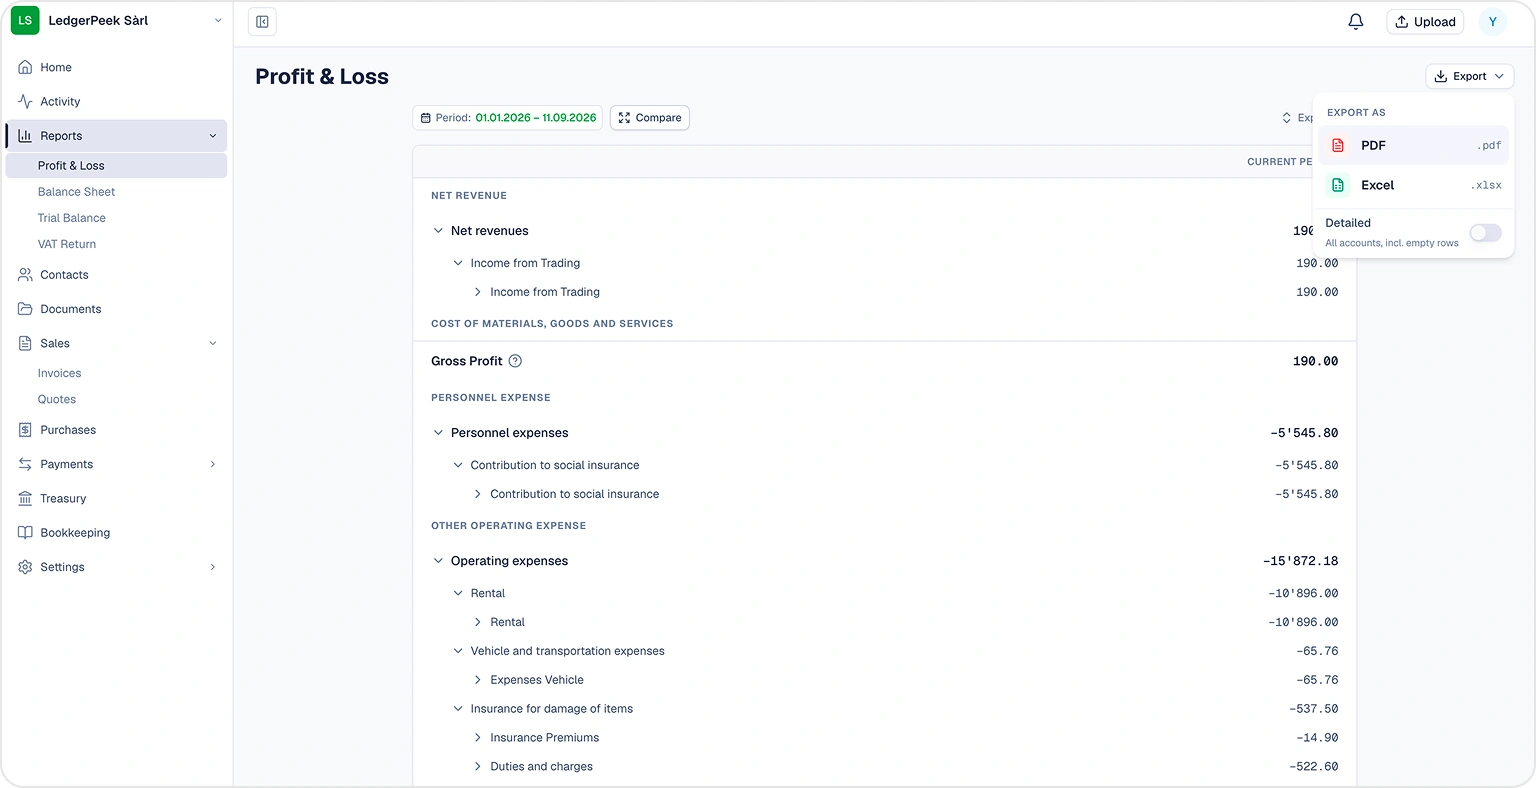The image size is (1536, 788).
Task: Click the green Excel file icon
Action: pyautogui.click(x=1338, y=185)
